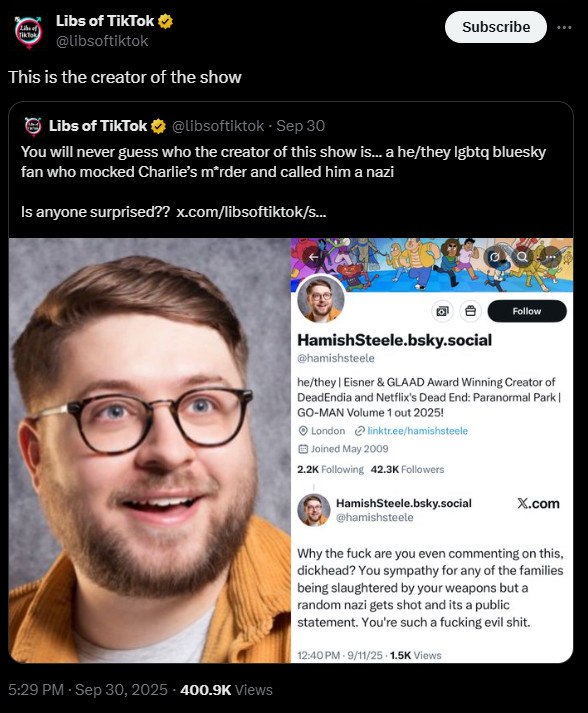Click the round profile picture under banner
The image size is (588, 713).
[x=321, y=299]
